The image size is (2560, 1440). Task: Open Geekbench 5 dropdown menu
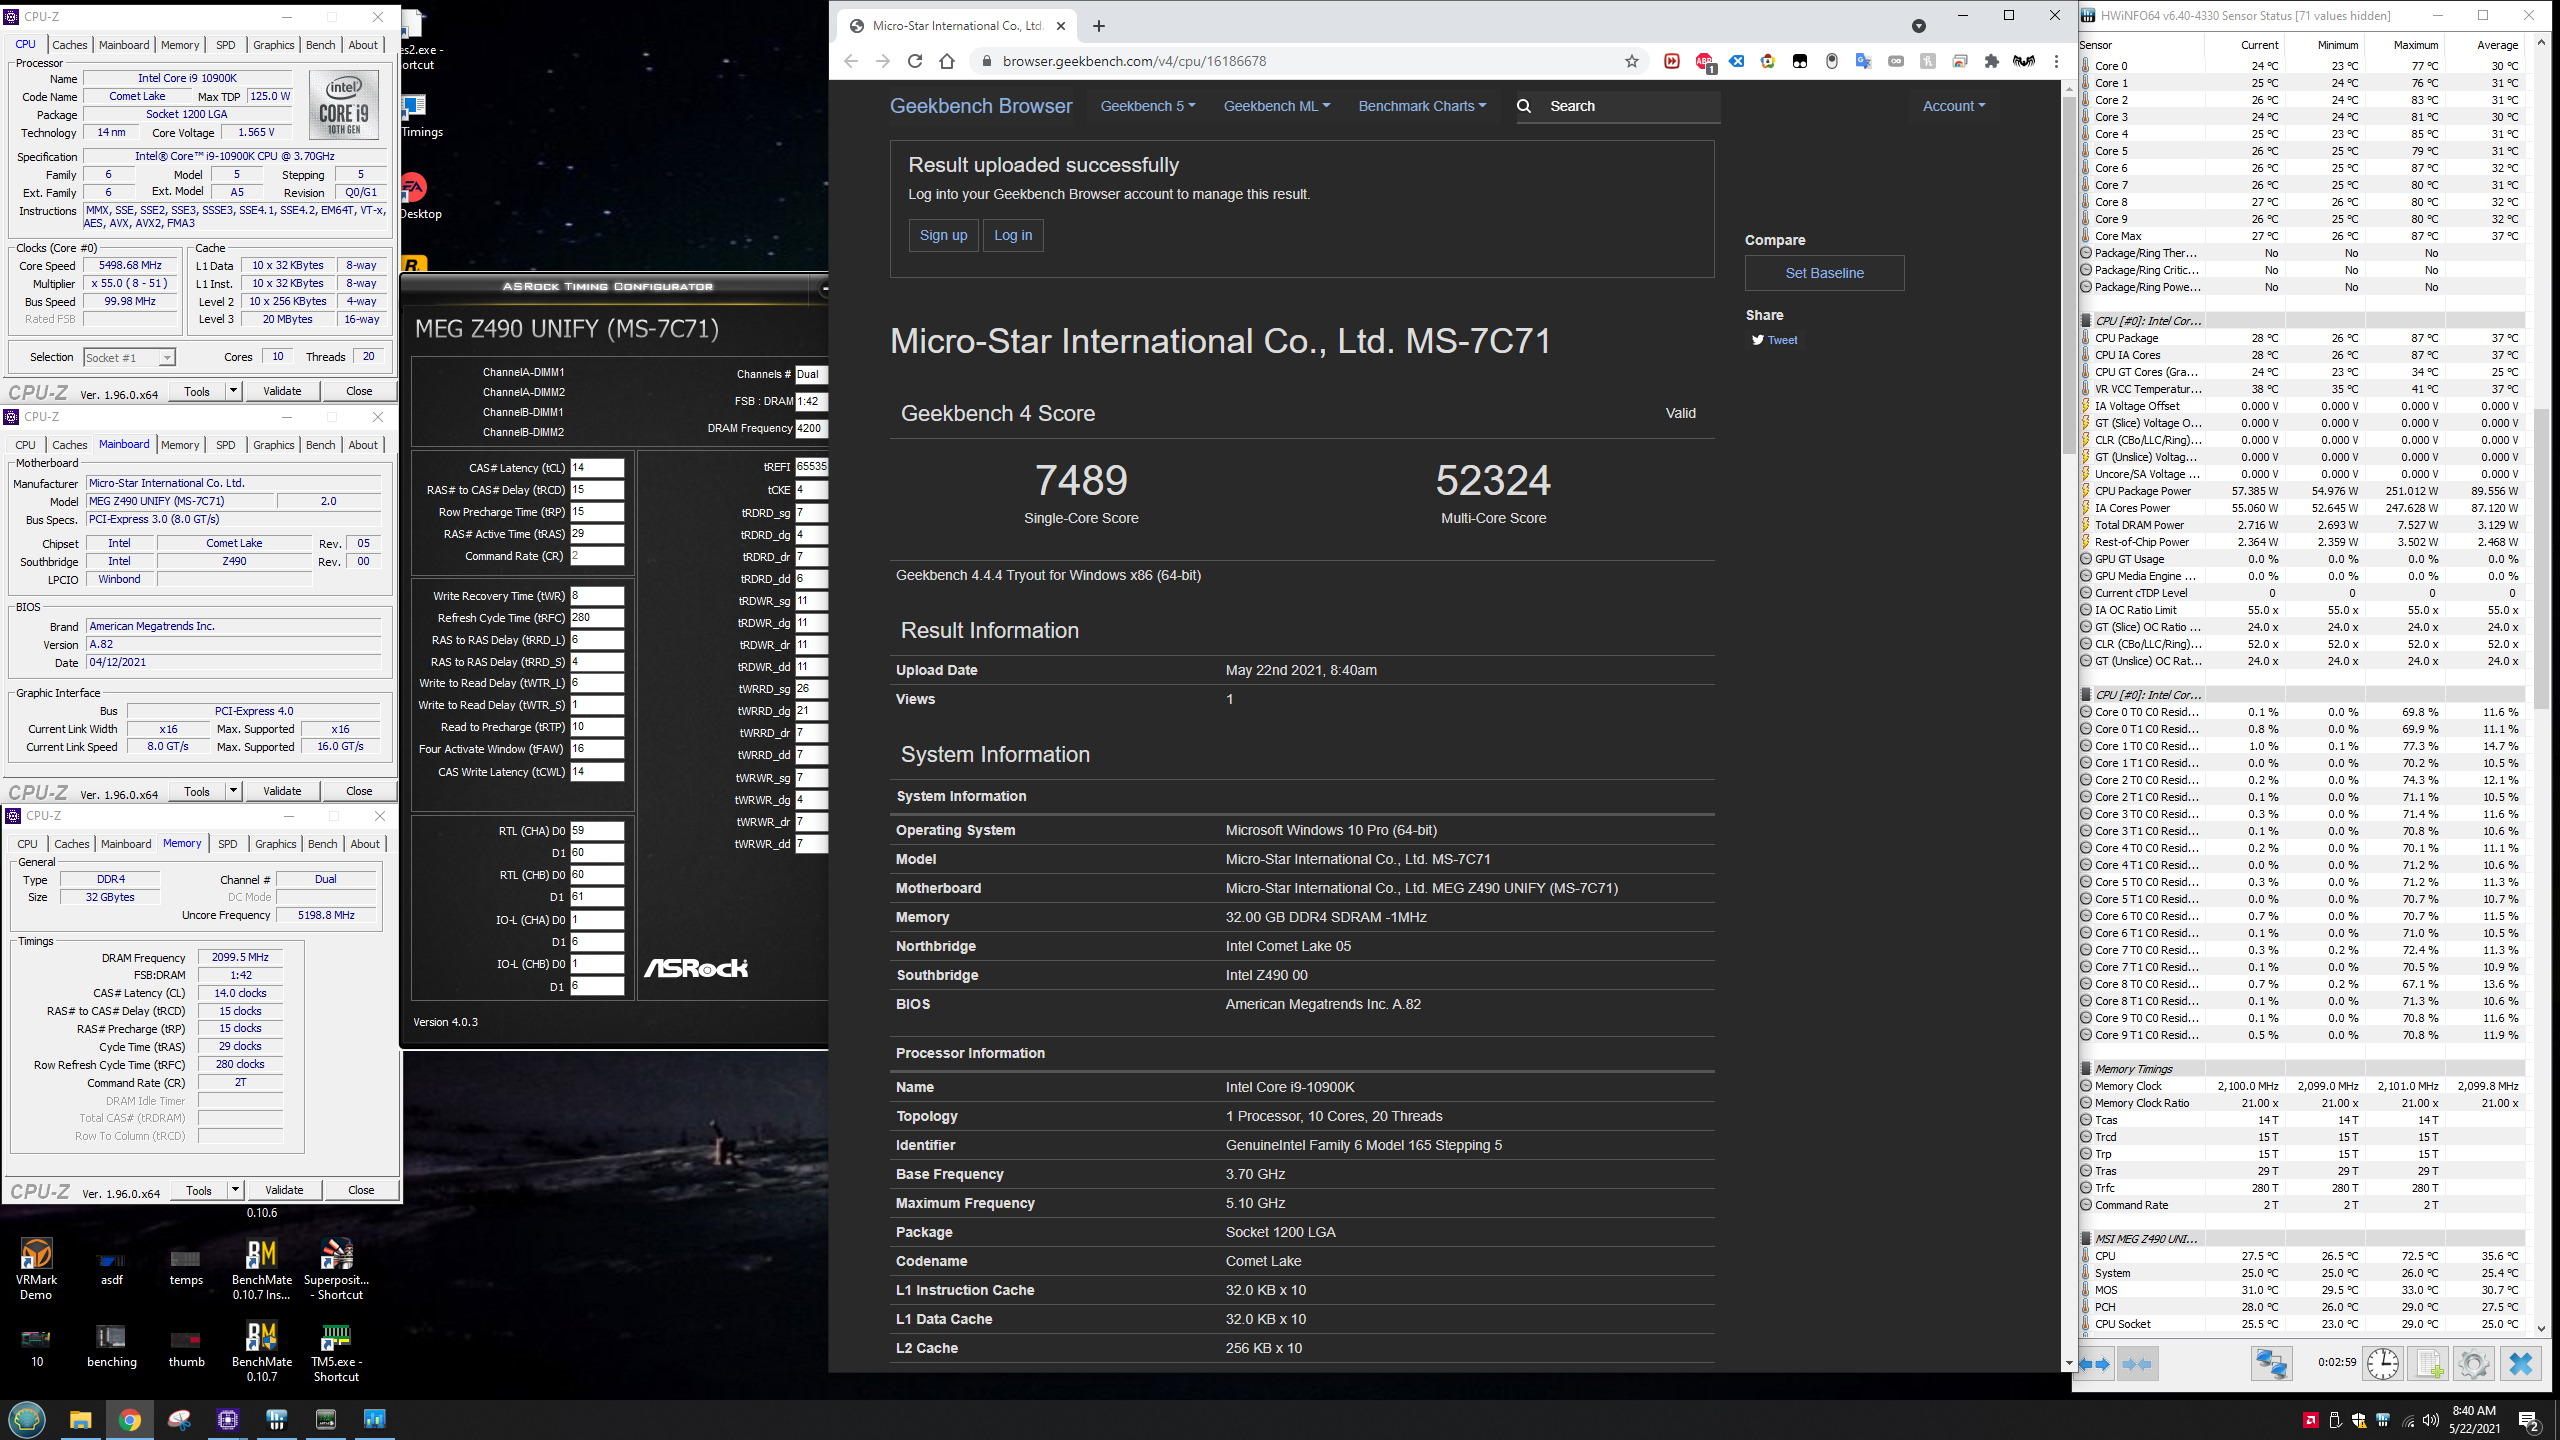tap(1147, 106)
